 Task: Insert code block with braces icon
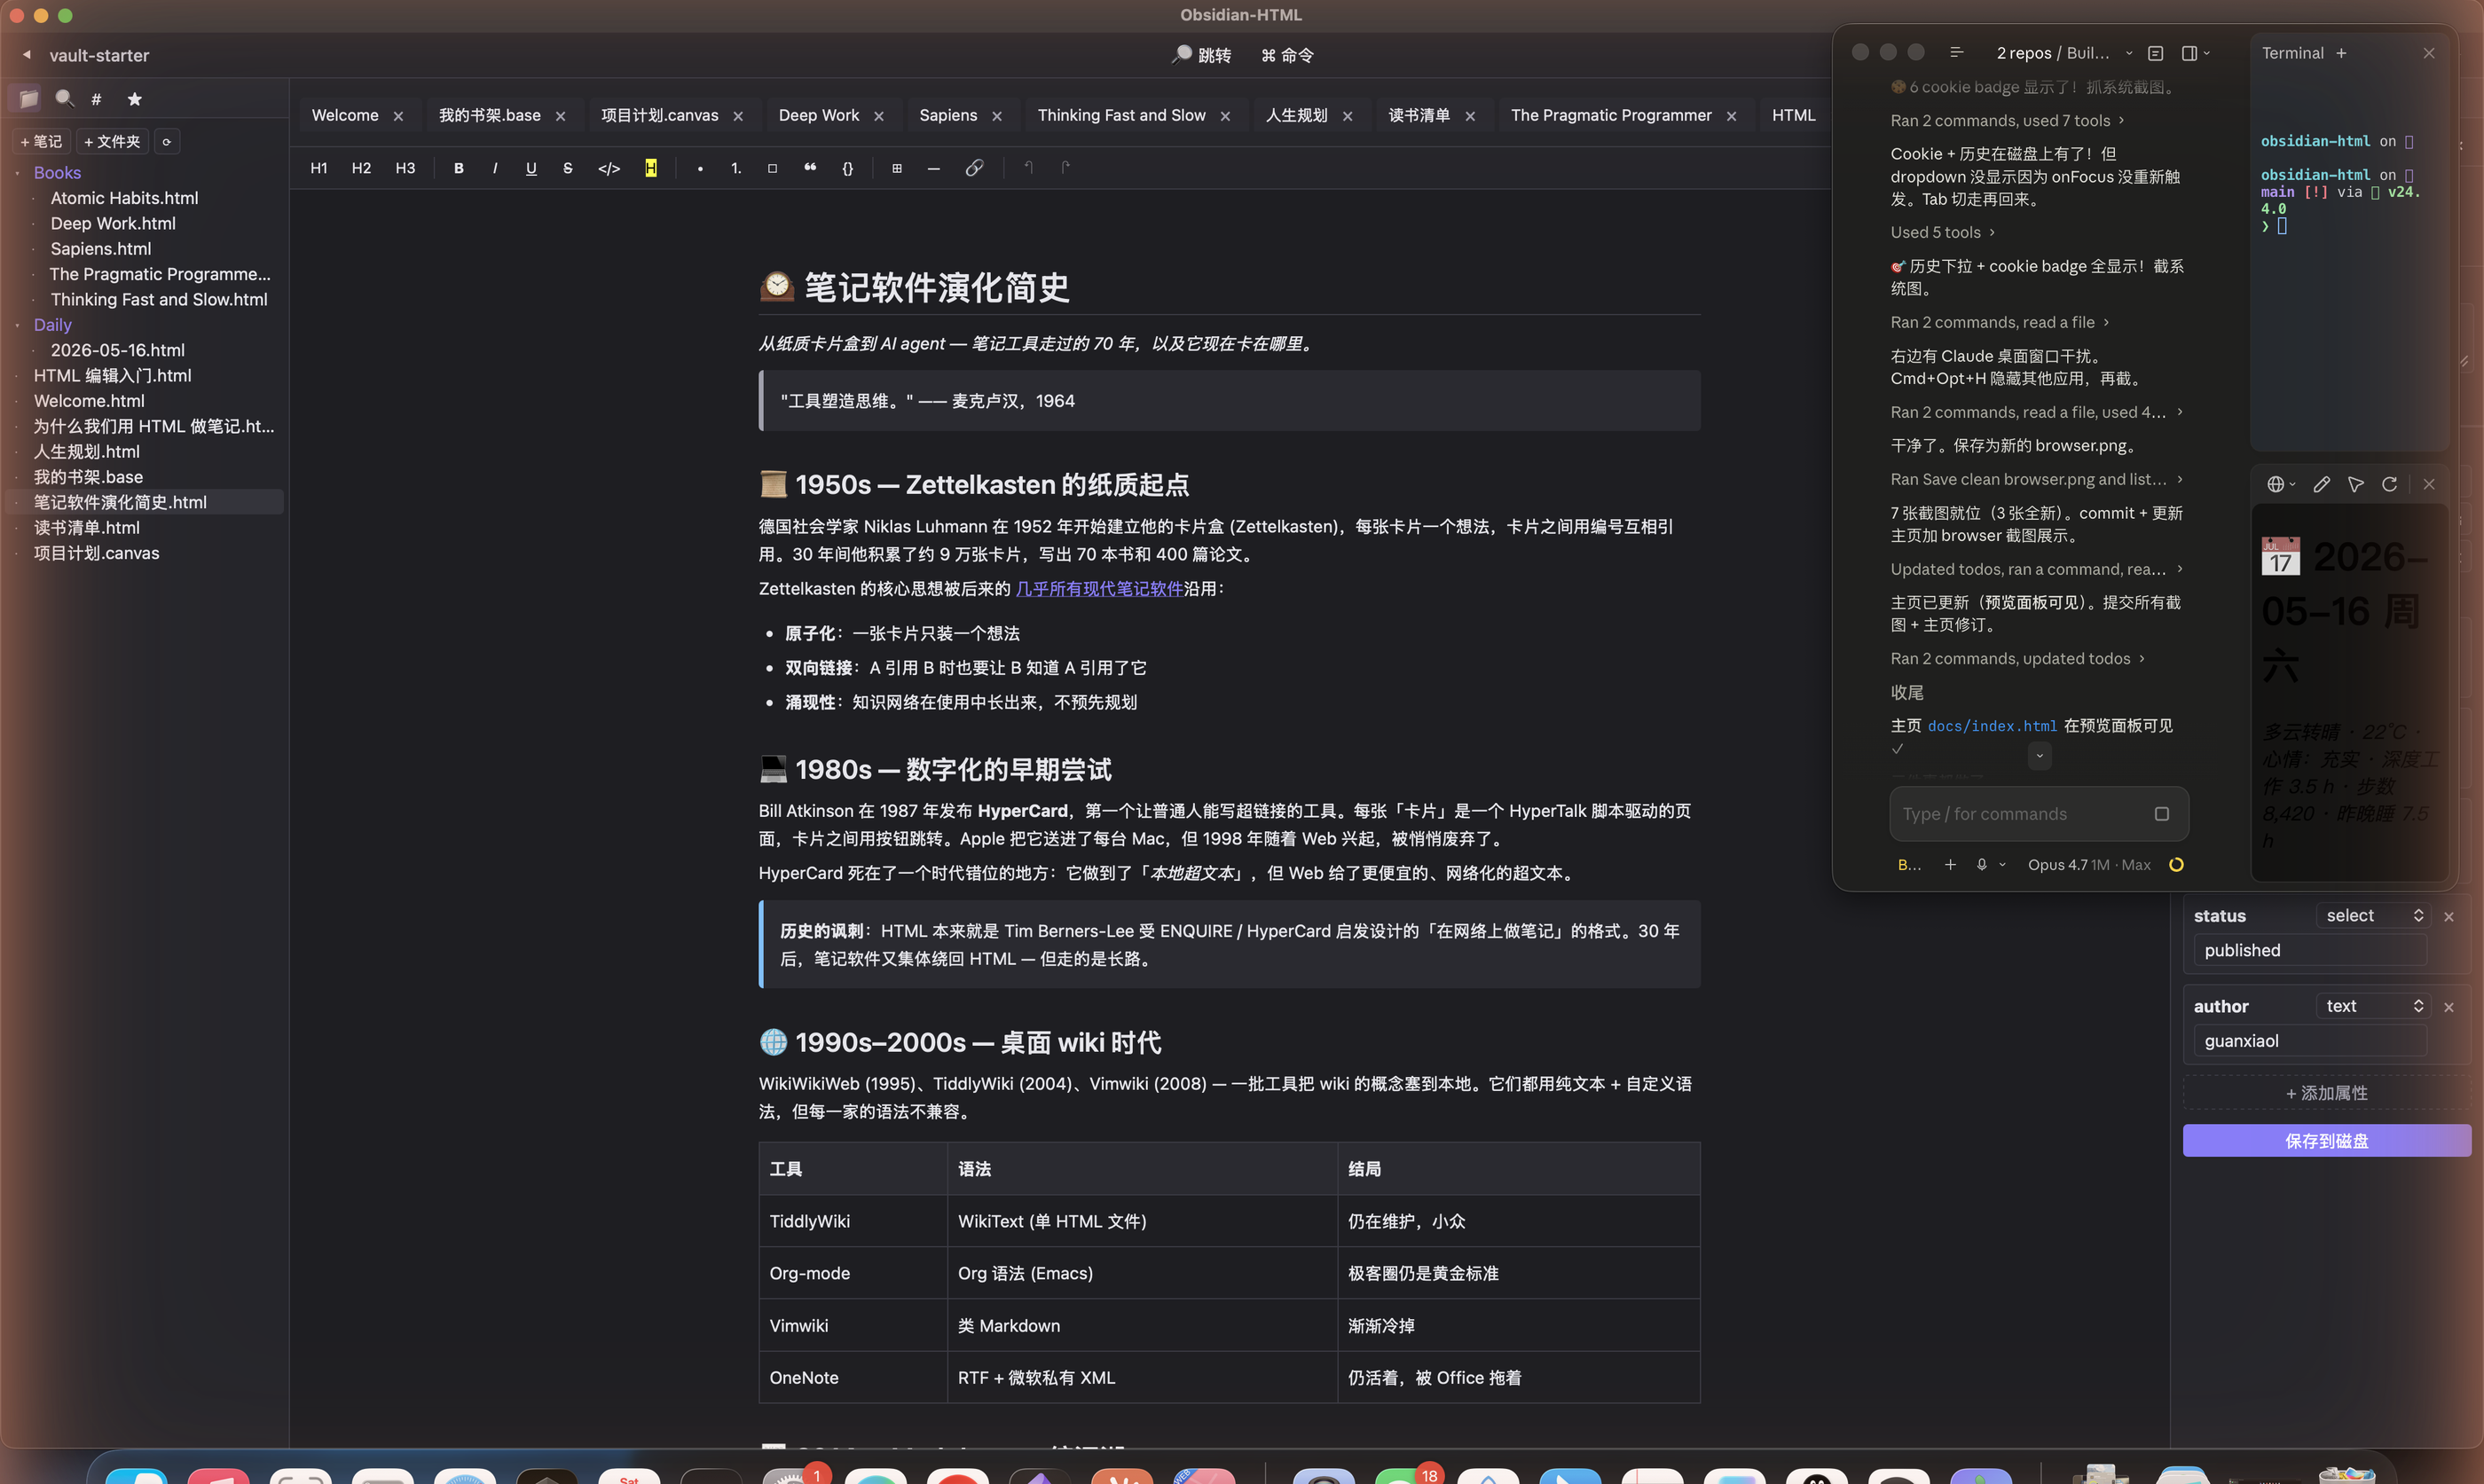(x=848, y=168)
